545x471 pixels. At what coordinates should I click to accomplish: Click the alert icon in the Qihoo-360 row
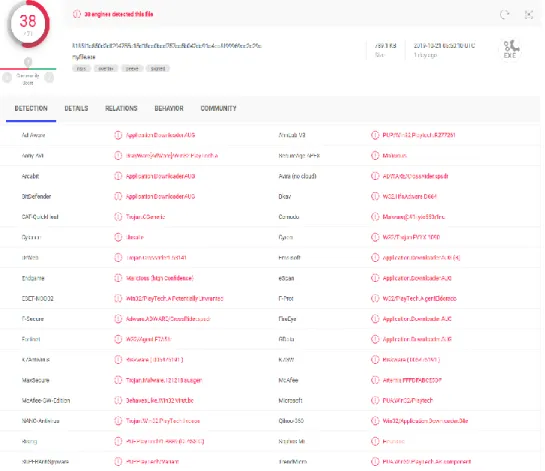(x=375, y=421)
